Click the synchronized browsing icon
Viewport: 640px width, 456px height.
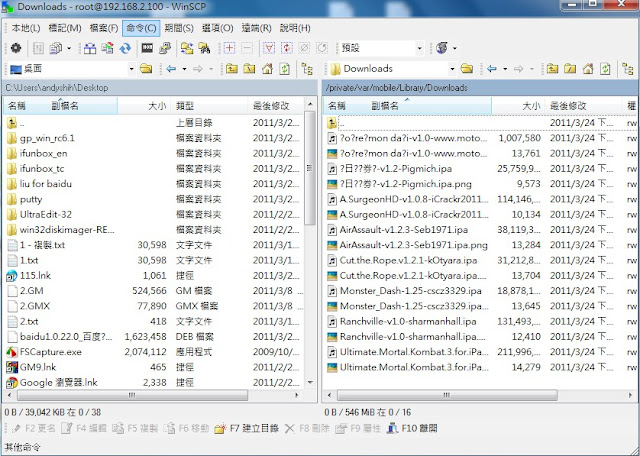[x=187, y=48]
